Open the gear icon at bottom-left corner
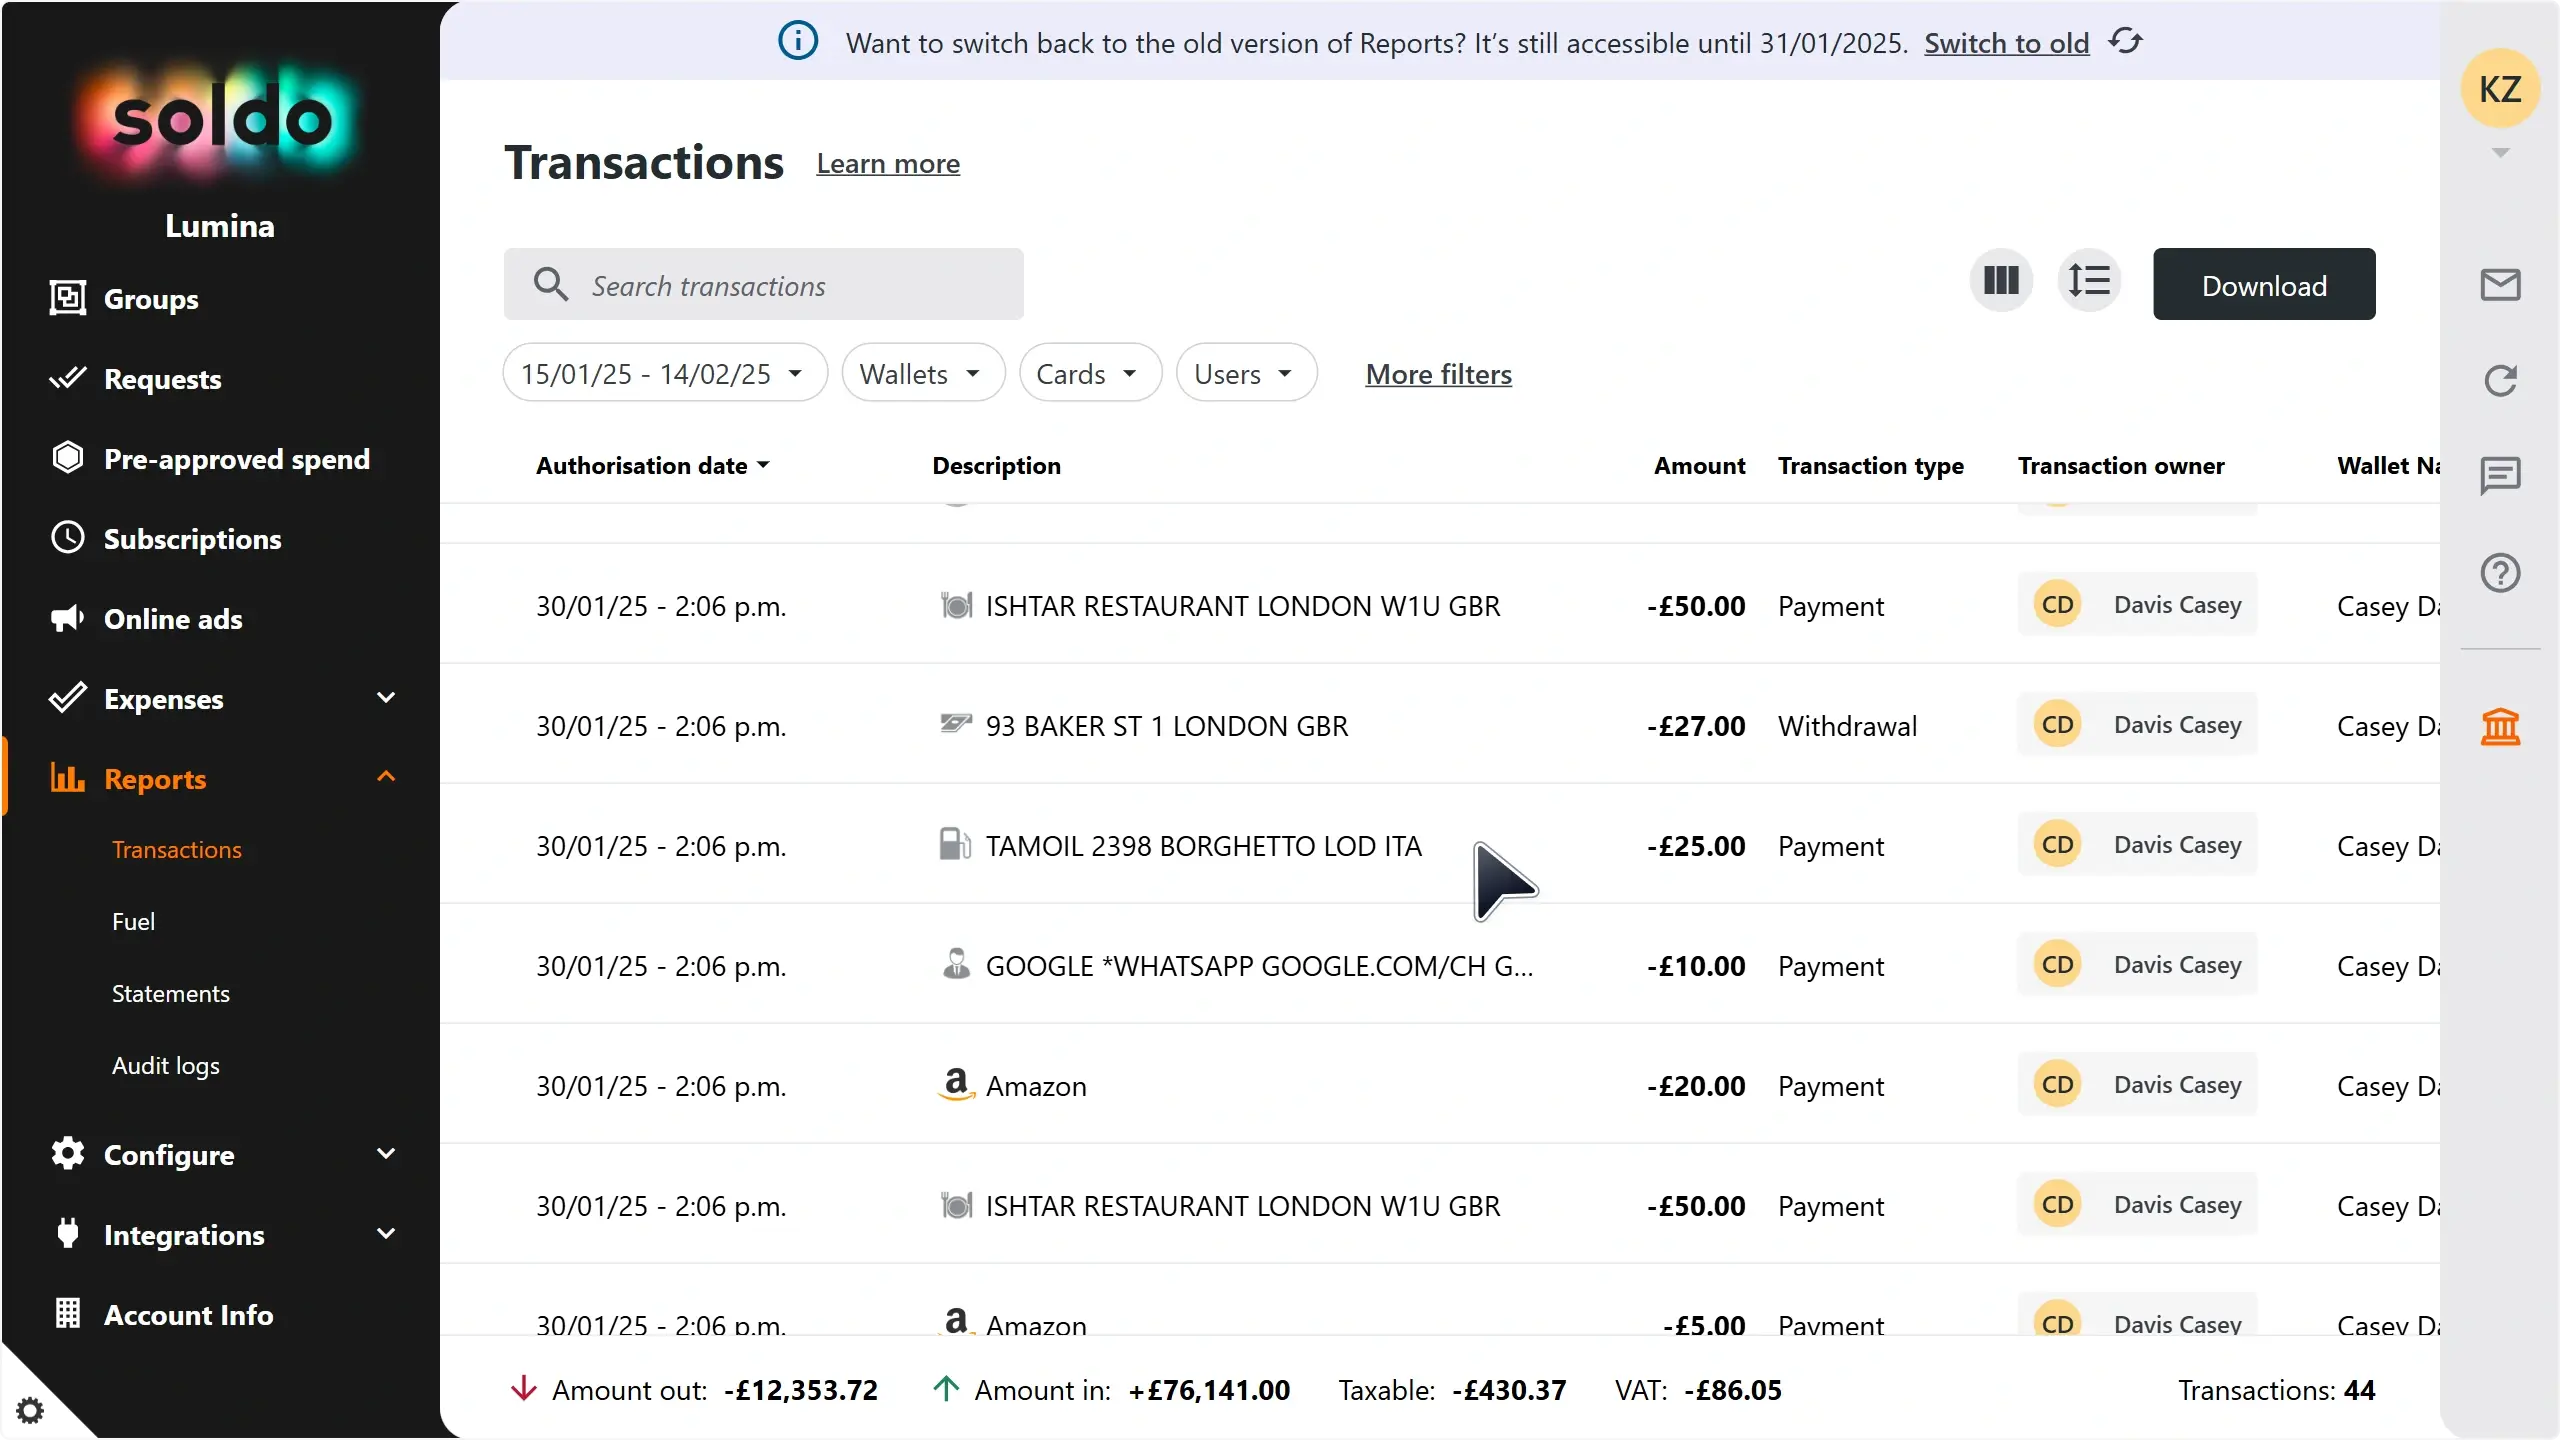The image size is (2560, 1440). click(30, 1410)
